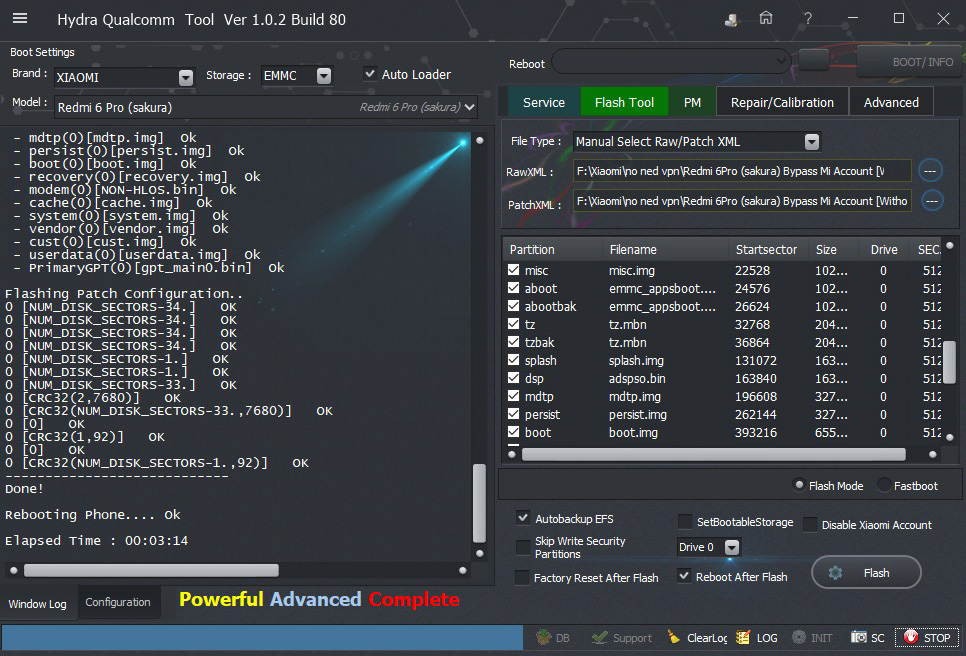Open the Drive 0 dropdown
The image size is (966, 656).
[x=731, y=547]
